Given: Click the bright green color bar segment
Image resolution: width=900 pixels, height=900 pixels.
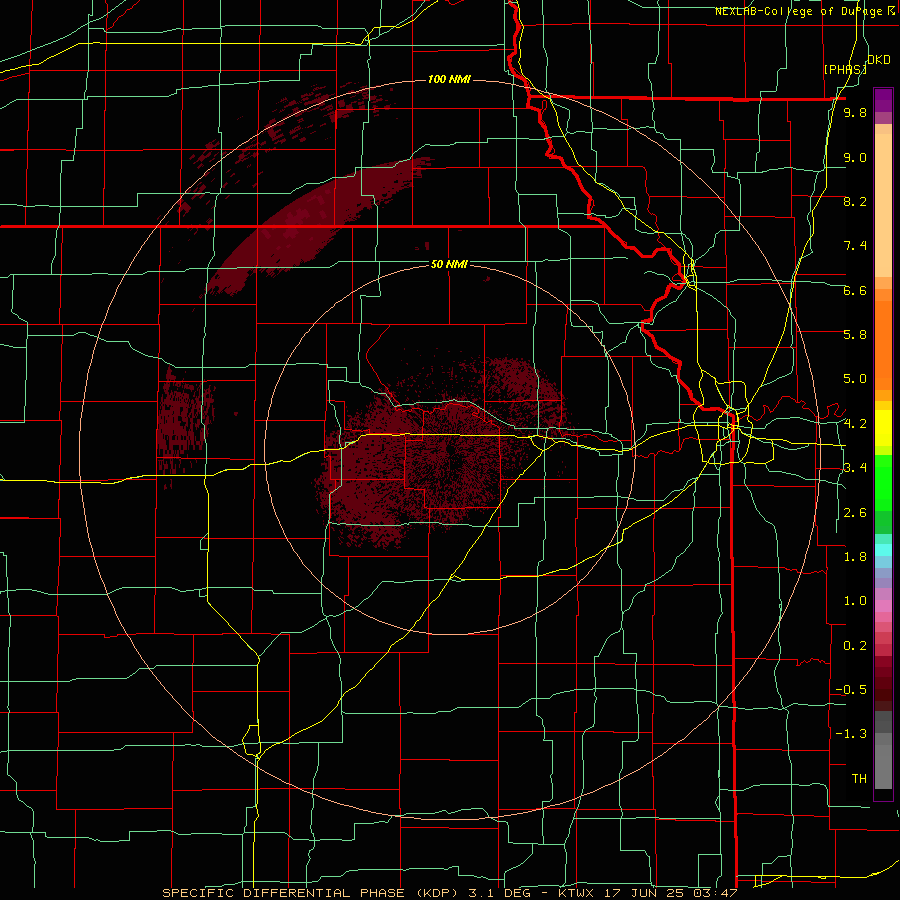Looking at the screenshot, I should (x=883, y=483).
